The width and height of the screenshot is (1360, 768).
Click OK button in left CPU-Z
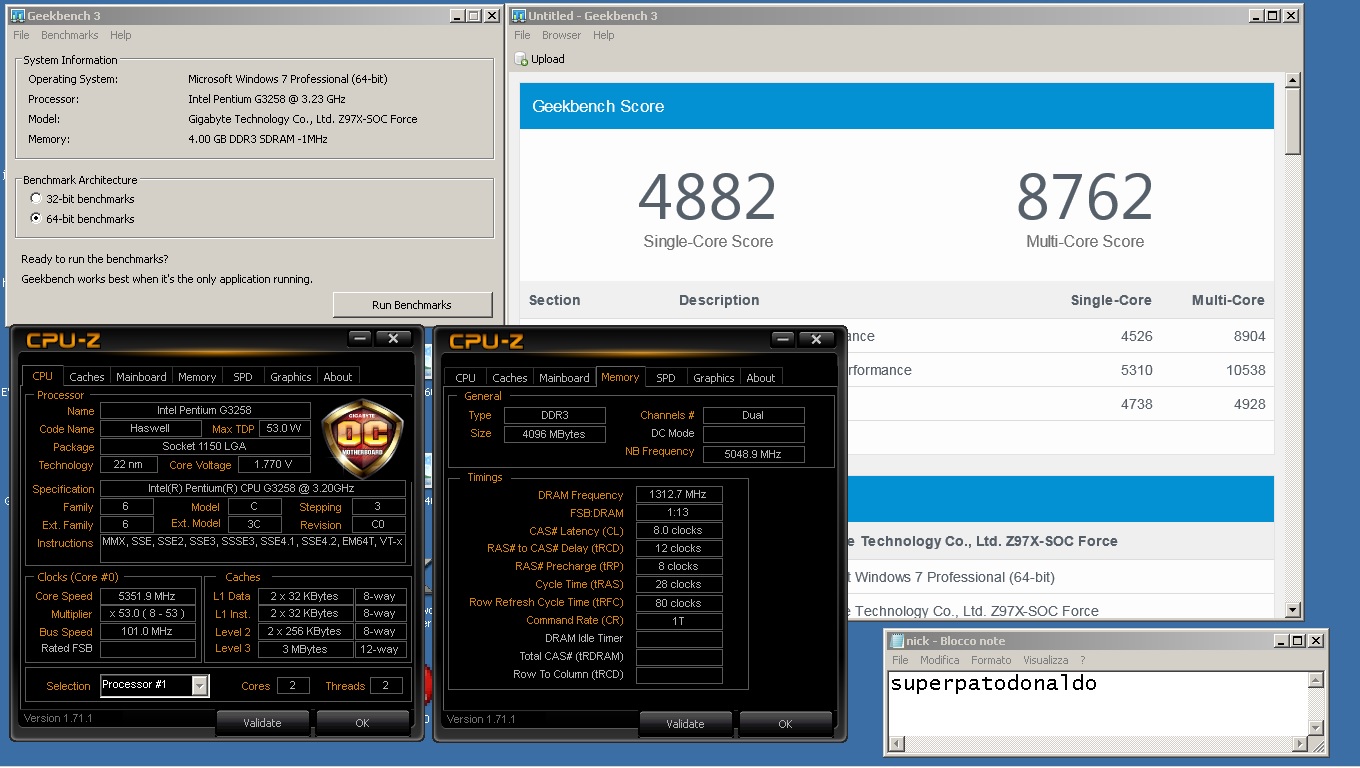click(362, 723)
